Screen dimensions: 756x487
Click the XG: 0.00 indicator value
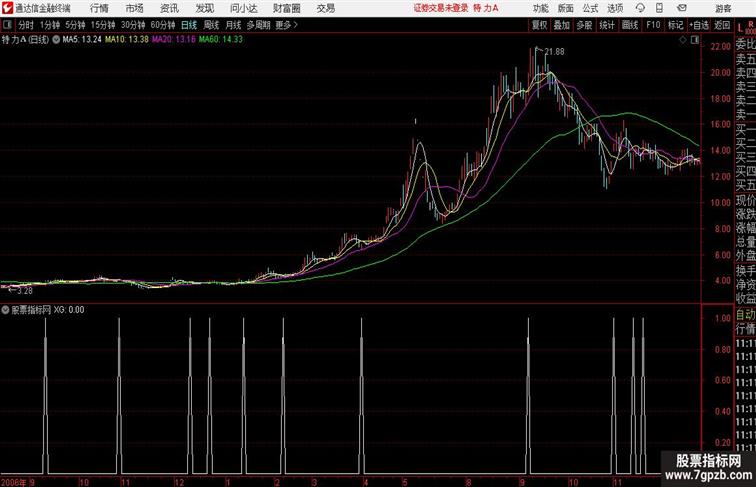[x=69, y=310]
